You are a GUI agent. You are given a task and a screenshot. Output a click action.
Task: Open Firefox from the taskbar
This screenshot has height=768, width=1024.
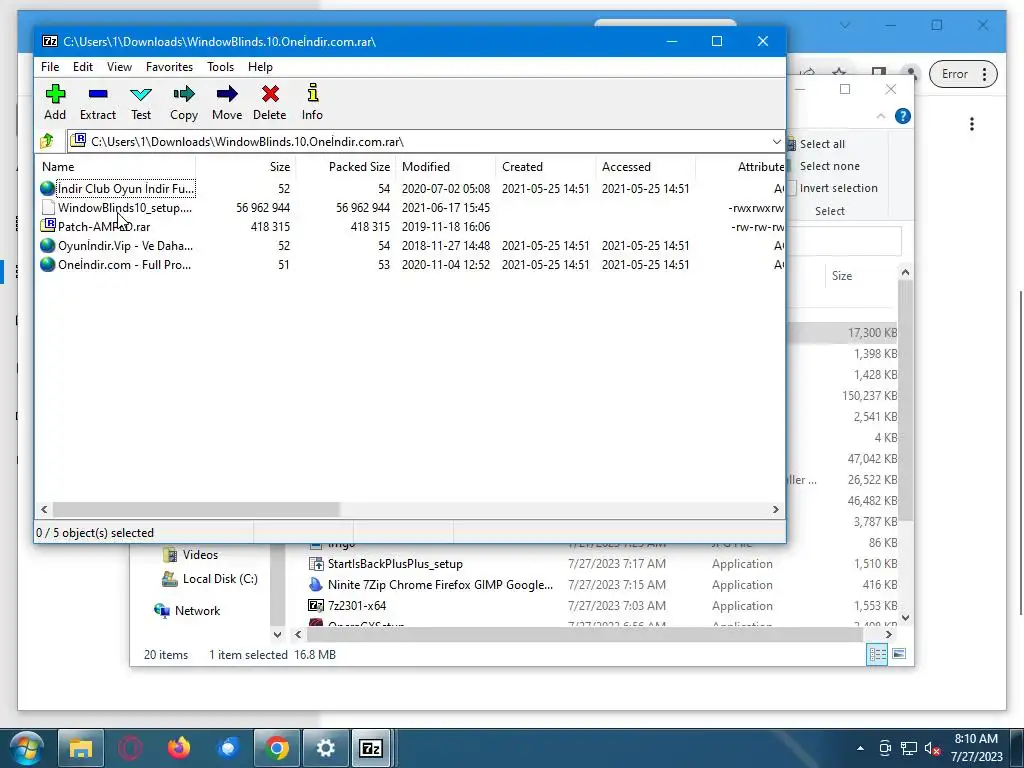[x=179, y=748]
